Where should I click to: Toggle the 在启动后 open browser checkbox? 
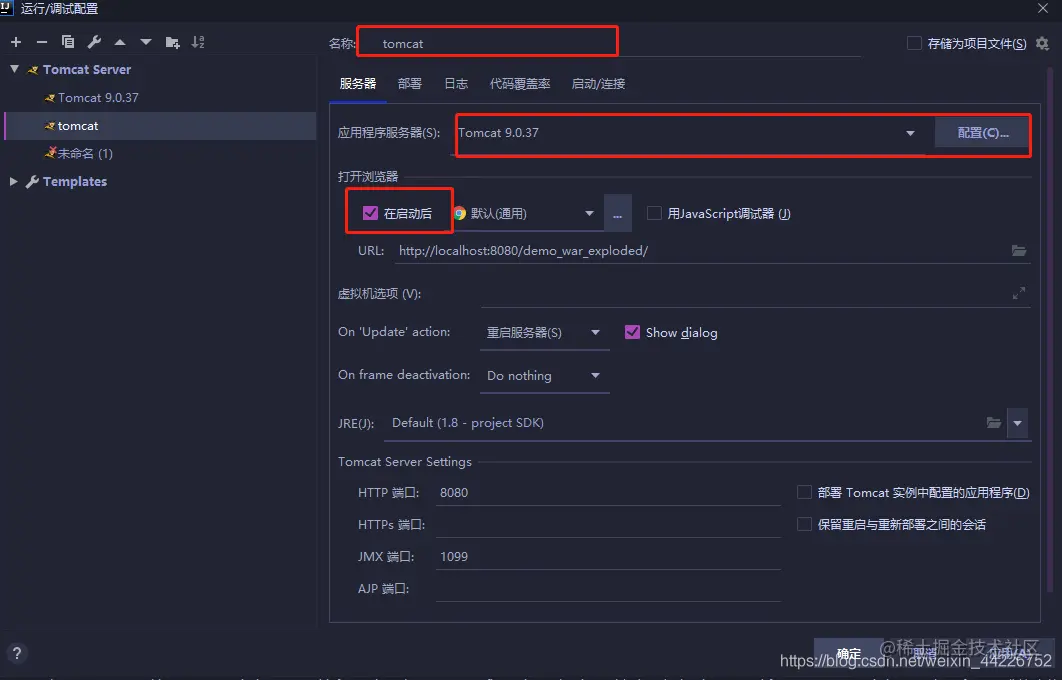pyautogui.click(x=371, y=211)
